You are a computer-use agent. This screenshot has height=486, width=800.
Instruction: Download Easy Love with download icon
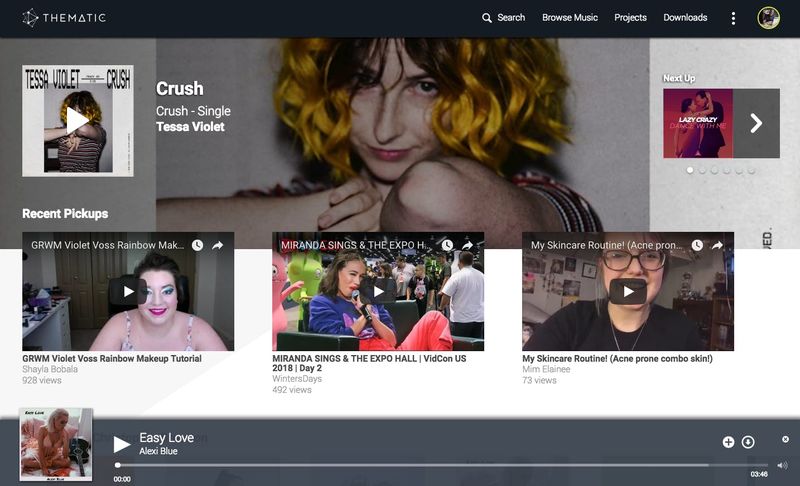tap(748, 442)
